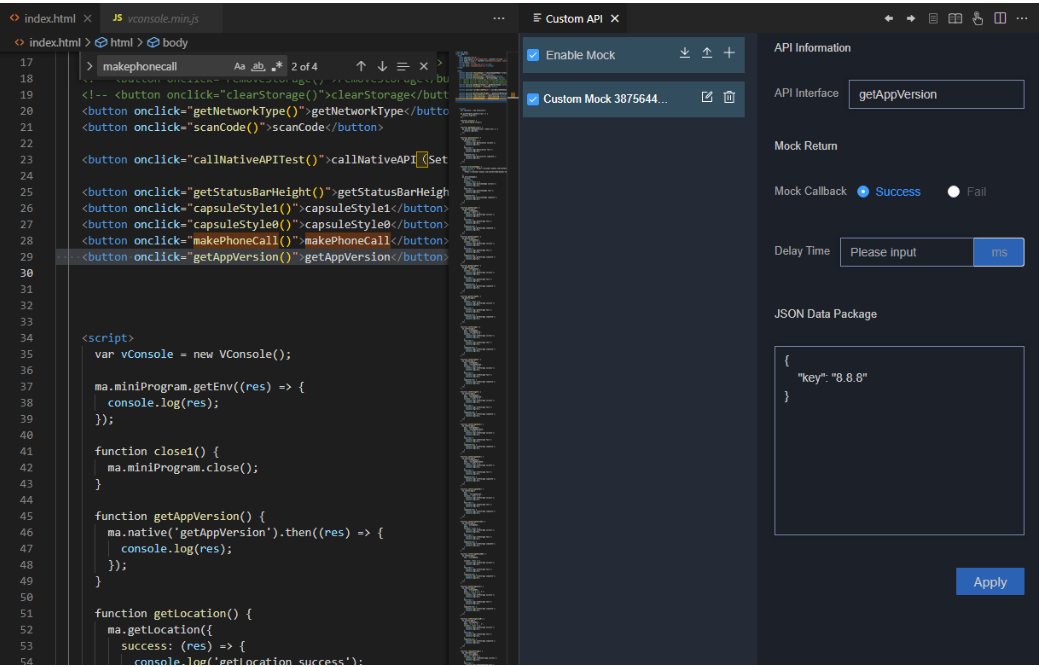Add a new mock with the plus icon
The image size is (1039, 667).
tap(729, 54)
